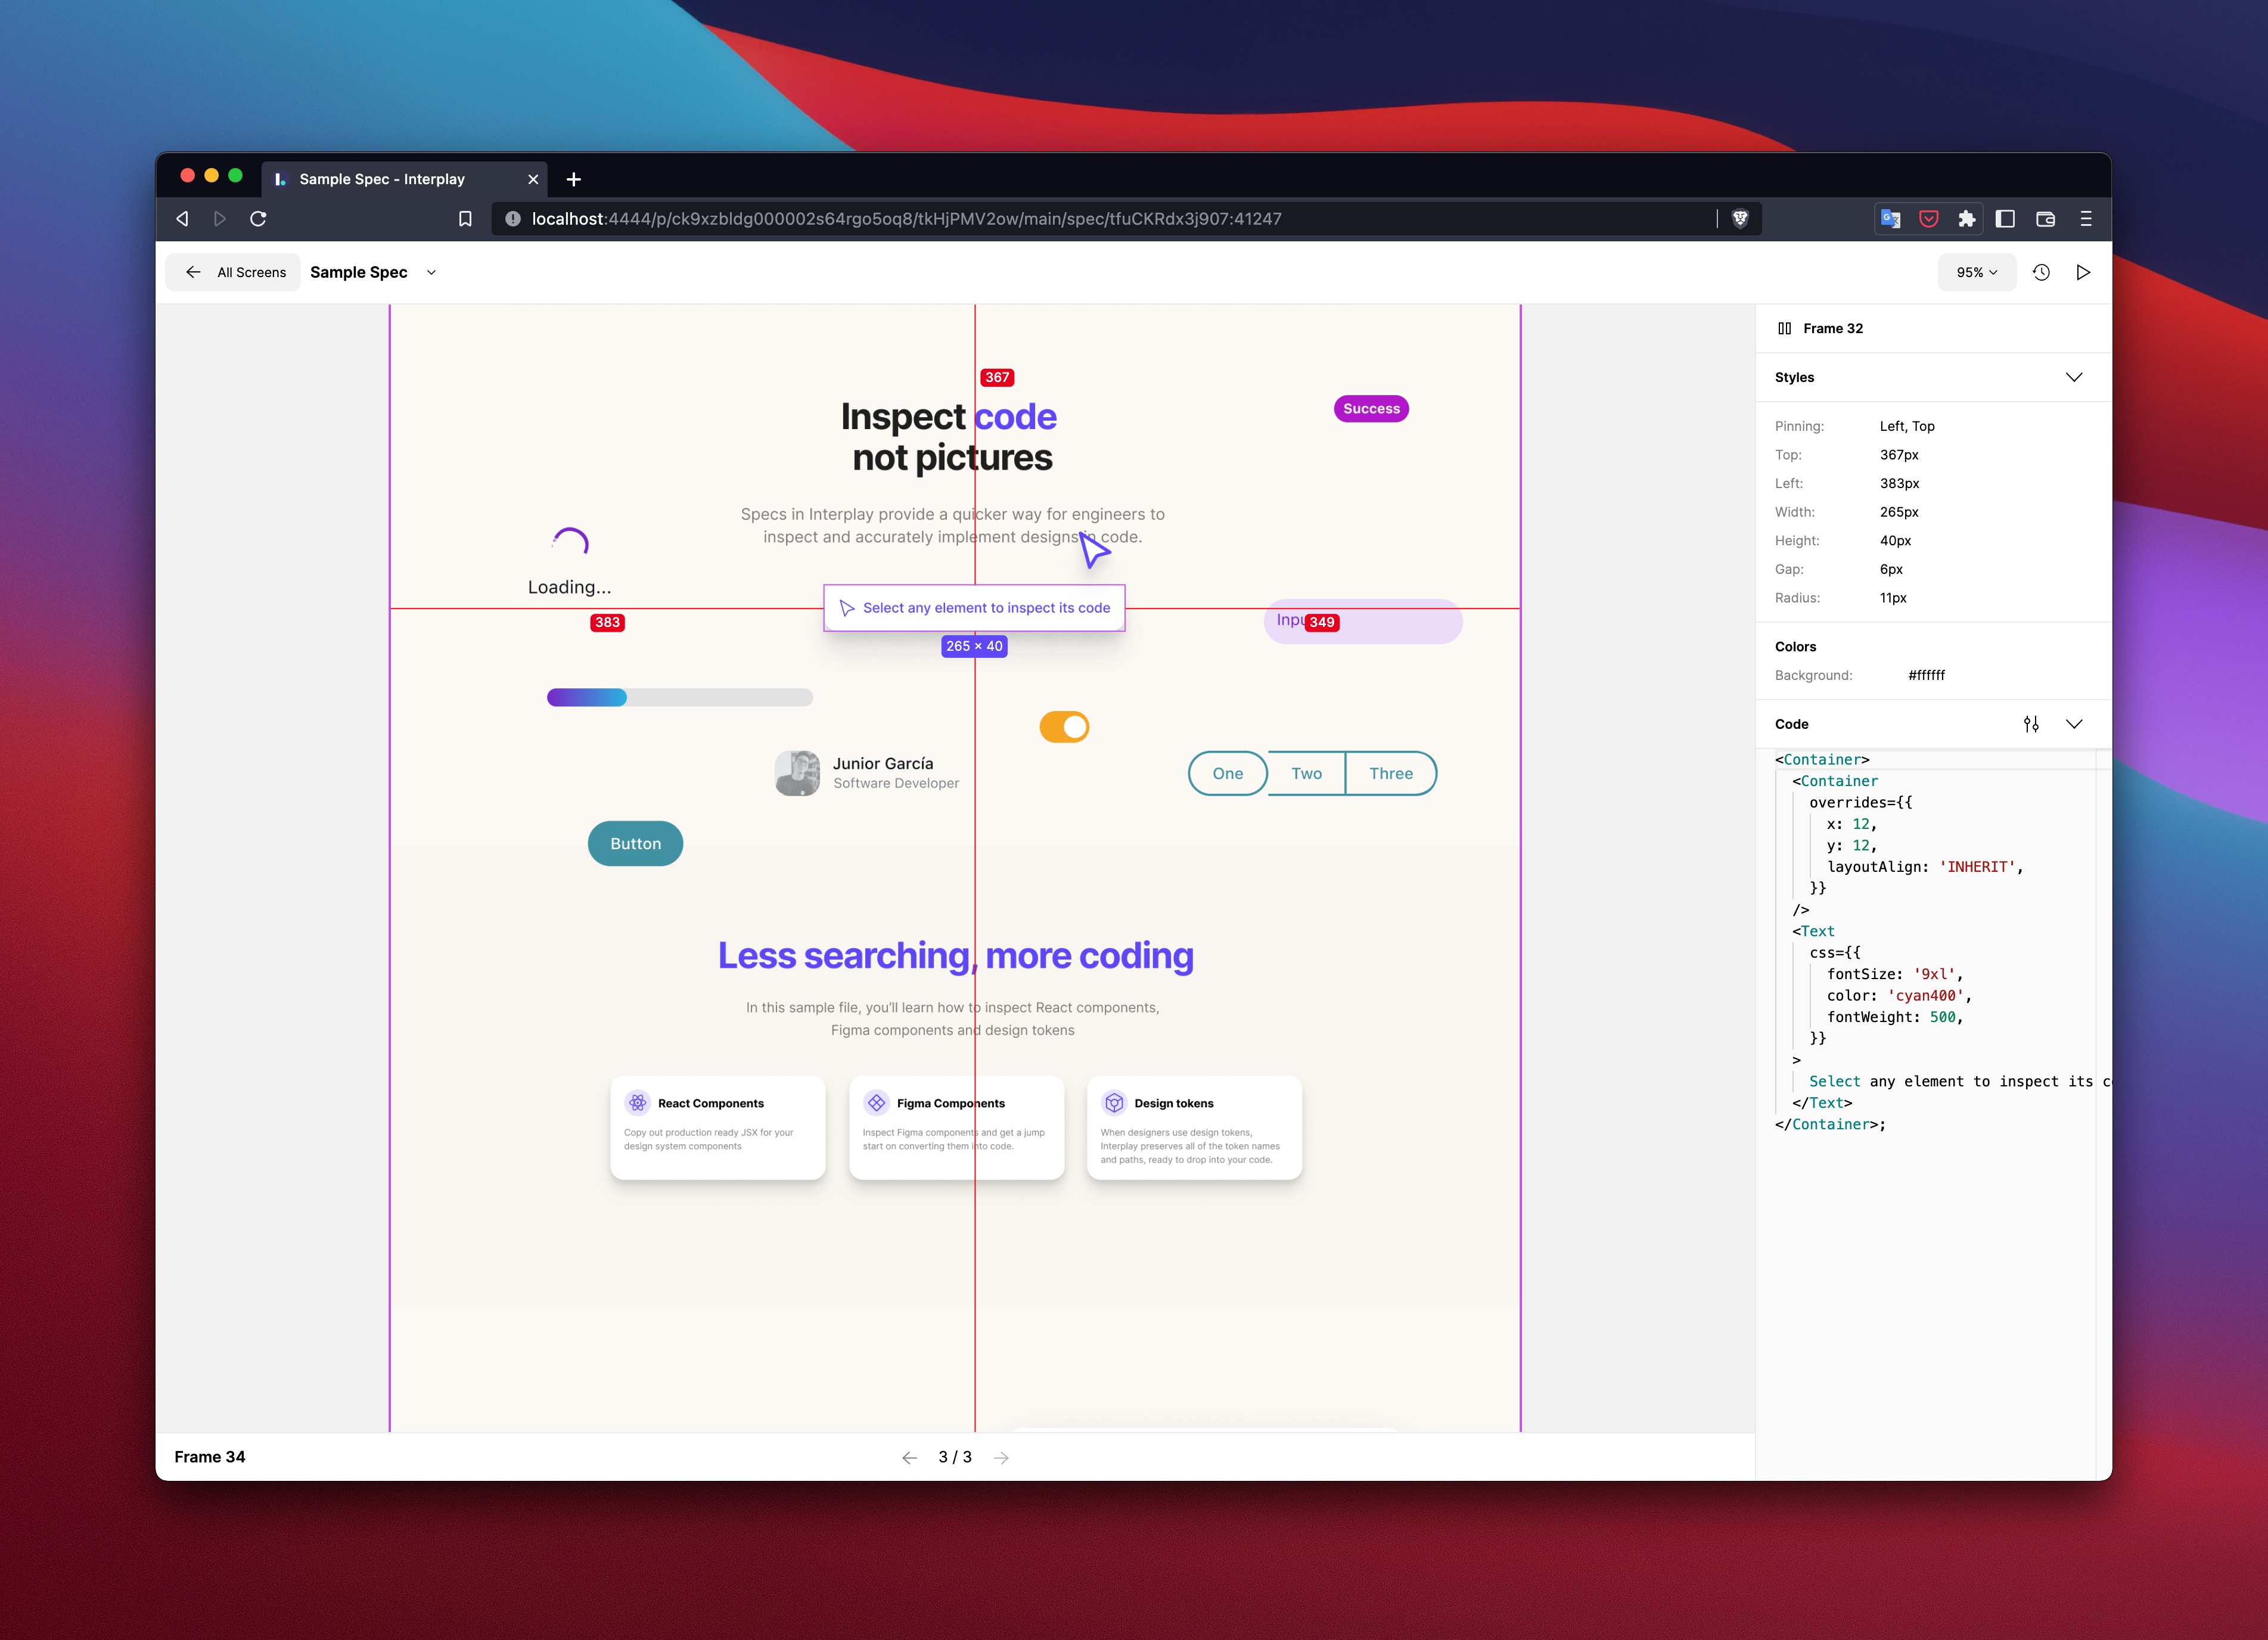Click the Pinning value Left, Top
The width and height of the screenshot is (2268, 1640).
coord(1906,427)
